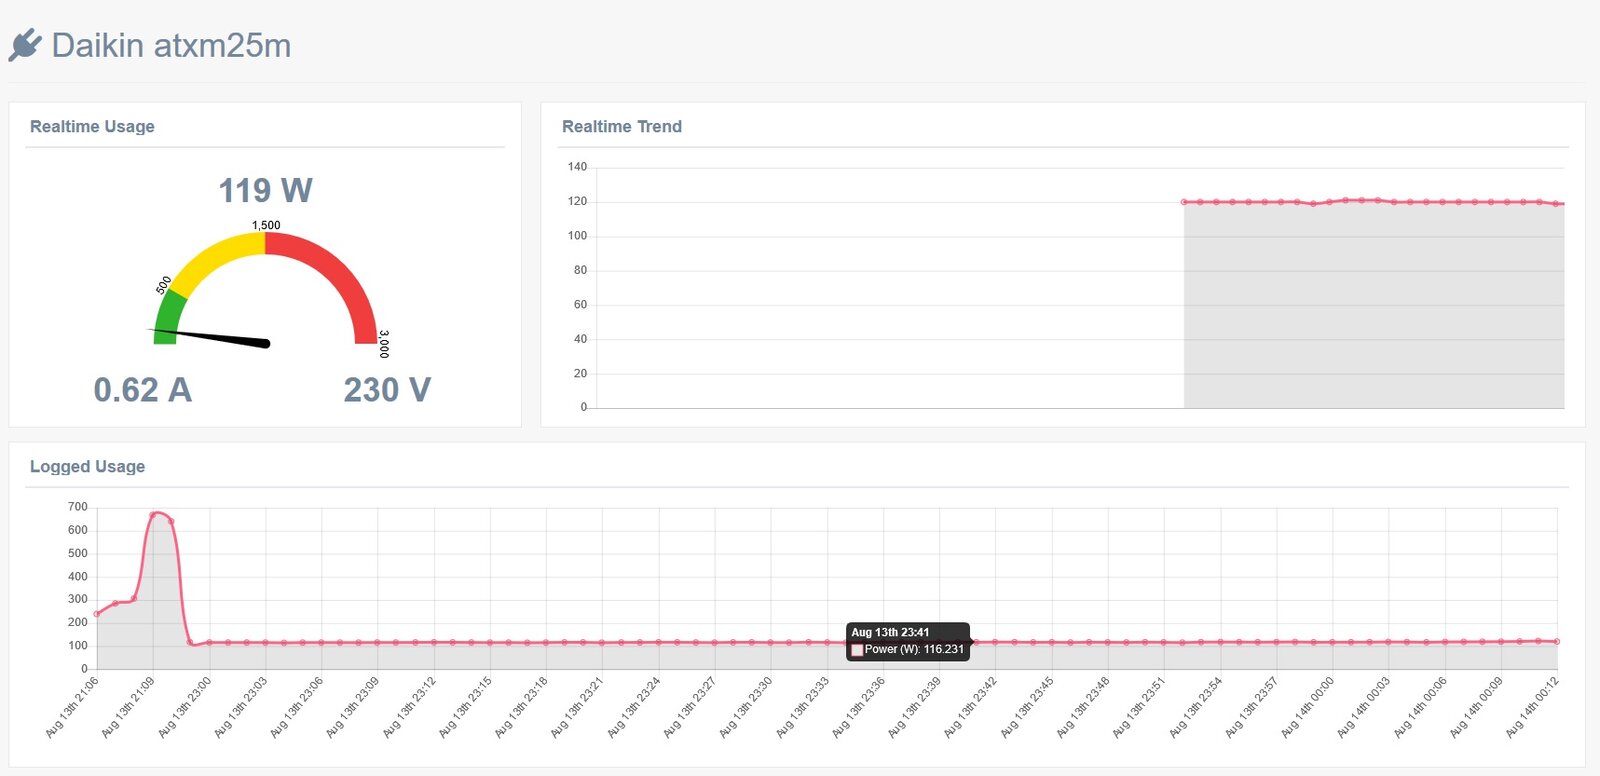Click the Aug 13th 23:41 tooltip
The height and width of the screenshot is (776, 1600).
tap(908, 641)
